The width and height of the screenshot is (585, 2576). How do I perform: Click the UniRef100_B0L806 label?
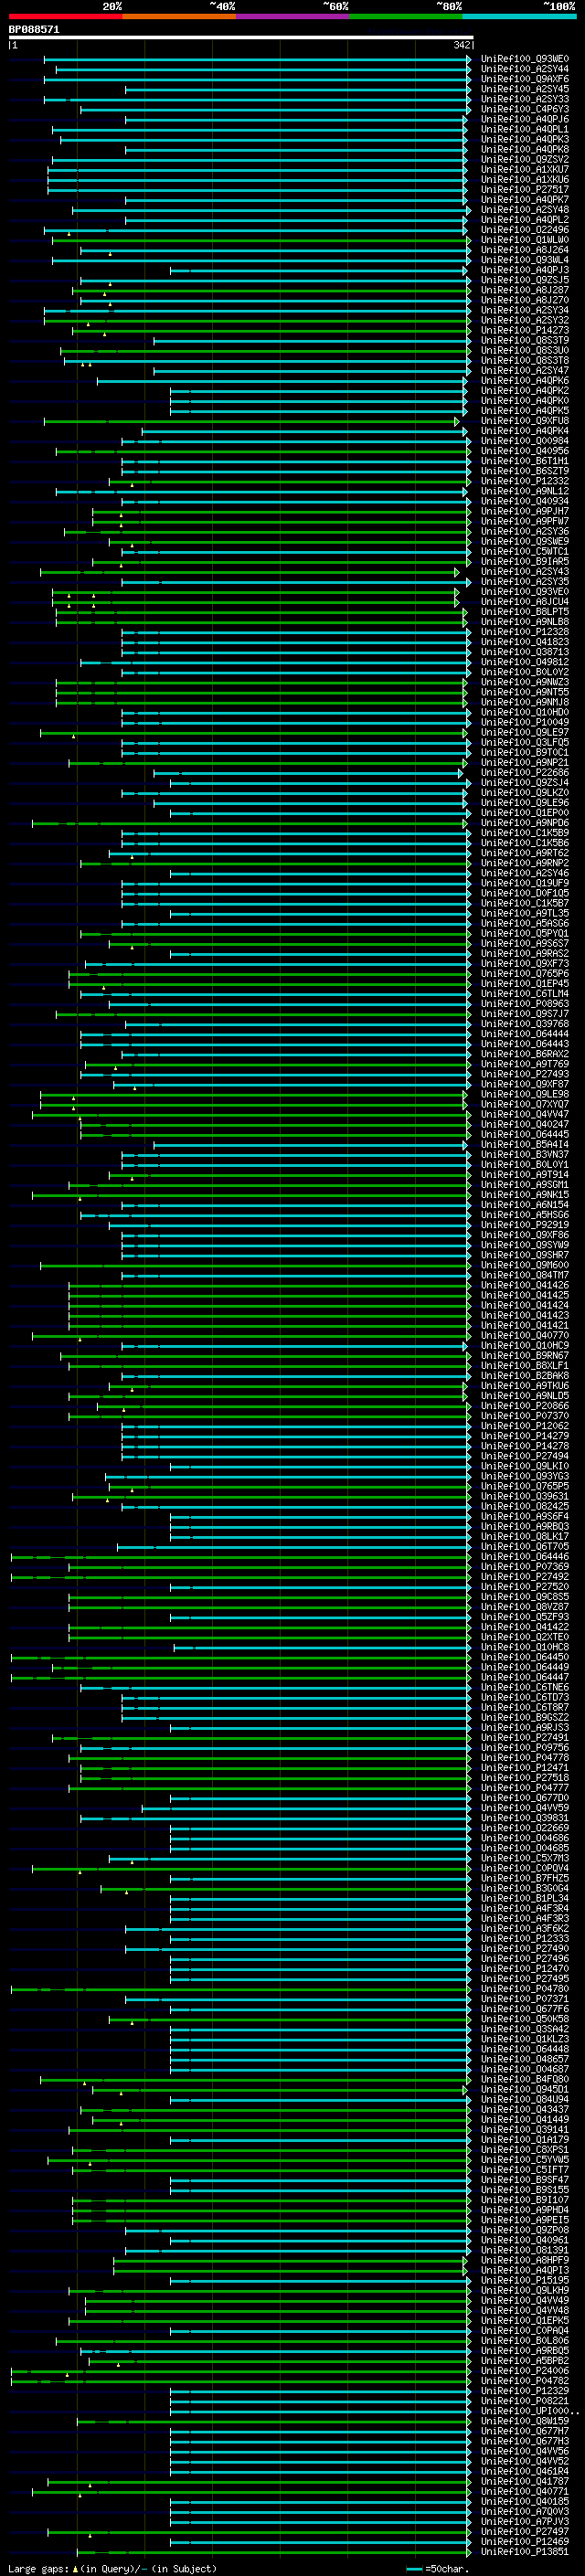[525, 2341]
